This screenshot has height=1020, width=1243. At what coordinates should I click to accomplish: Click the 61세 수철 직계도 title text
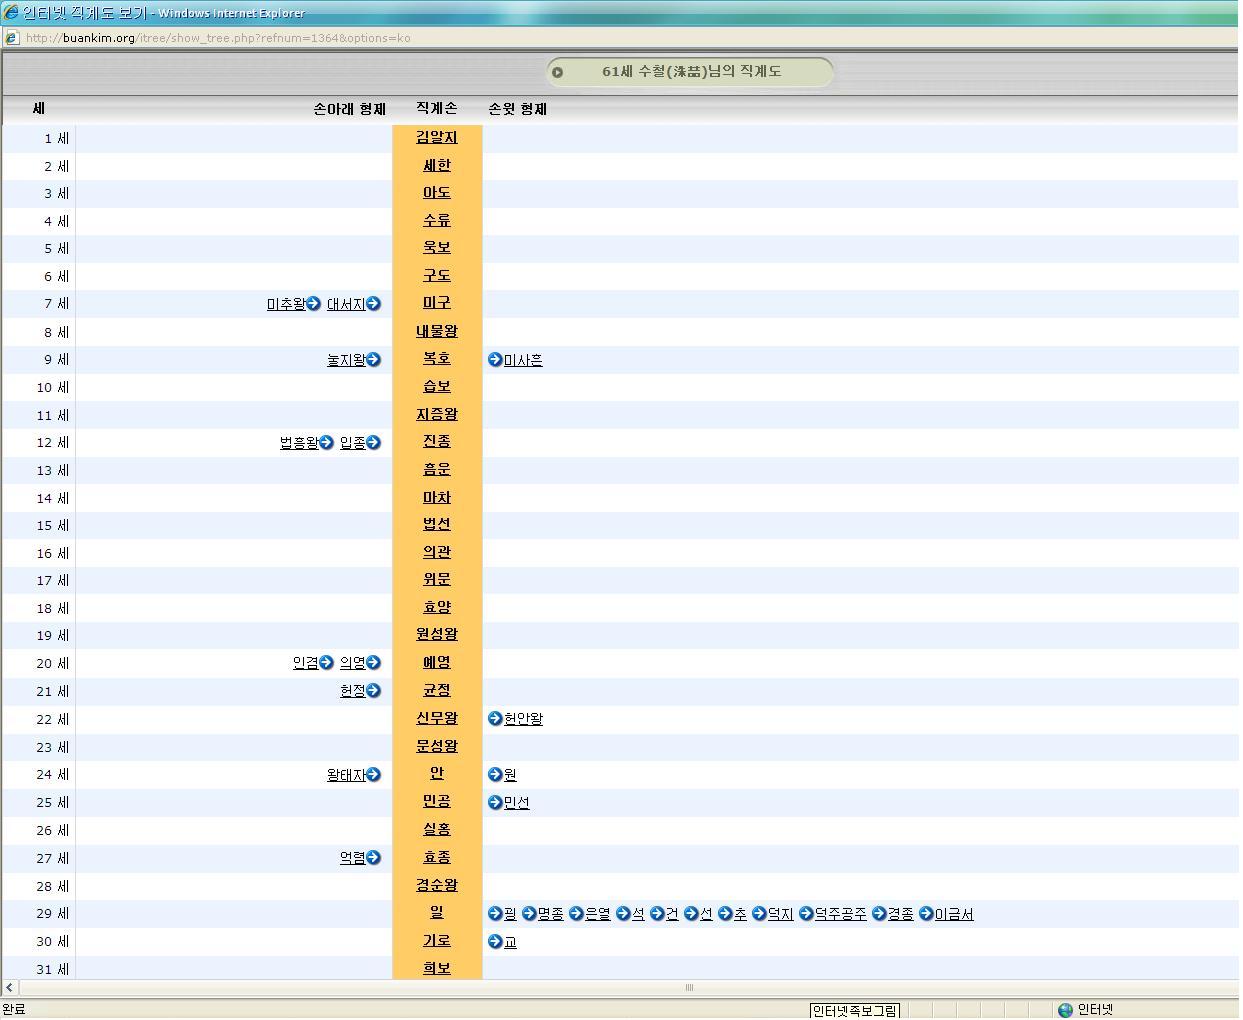click(x=692, y=72)
